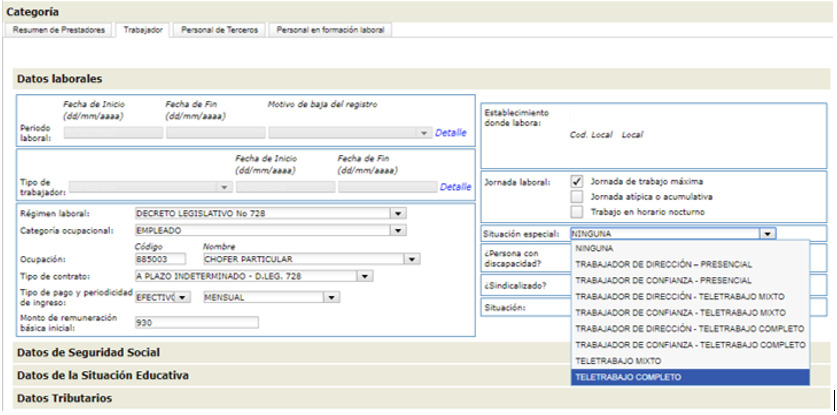Check Jornada atípica o acumulativa
The width and height of the screenshot is (837, 415).
pos(577,197)
